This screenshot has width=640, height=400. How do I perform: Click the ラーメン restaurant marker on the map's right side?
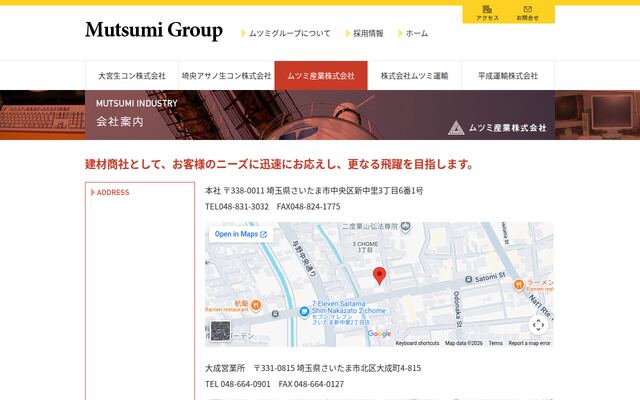[x=519, y=284]
